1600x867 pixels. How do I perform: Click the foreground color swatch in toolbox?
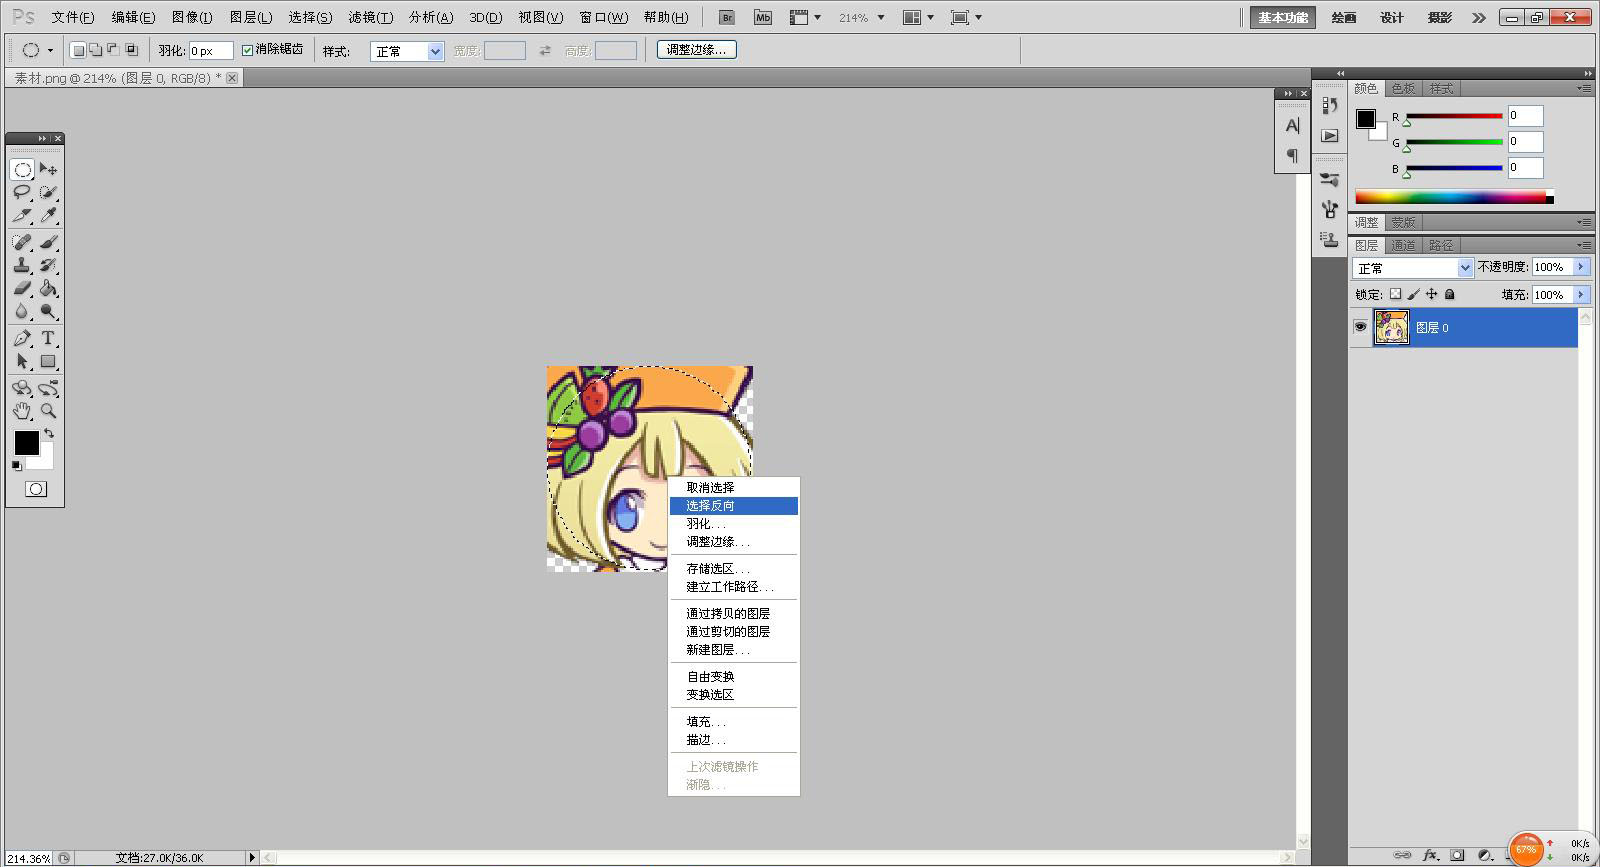26,442
